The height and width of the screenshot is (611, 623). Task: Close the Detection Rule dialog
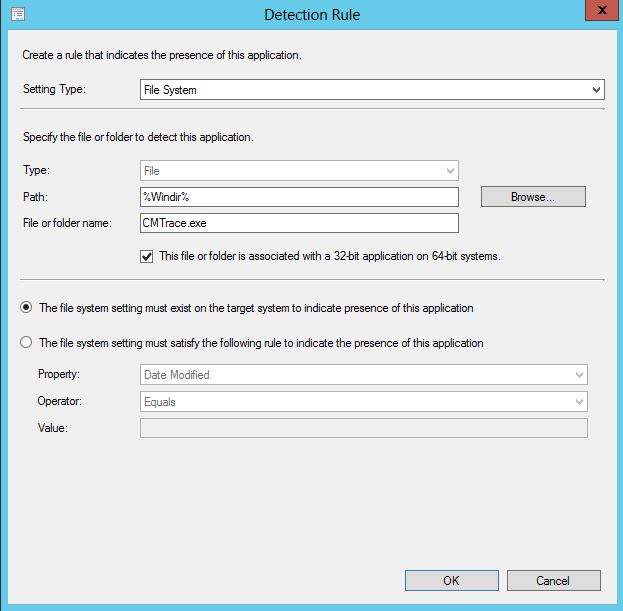[602, 10]
